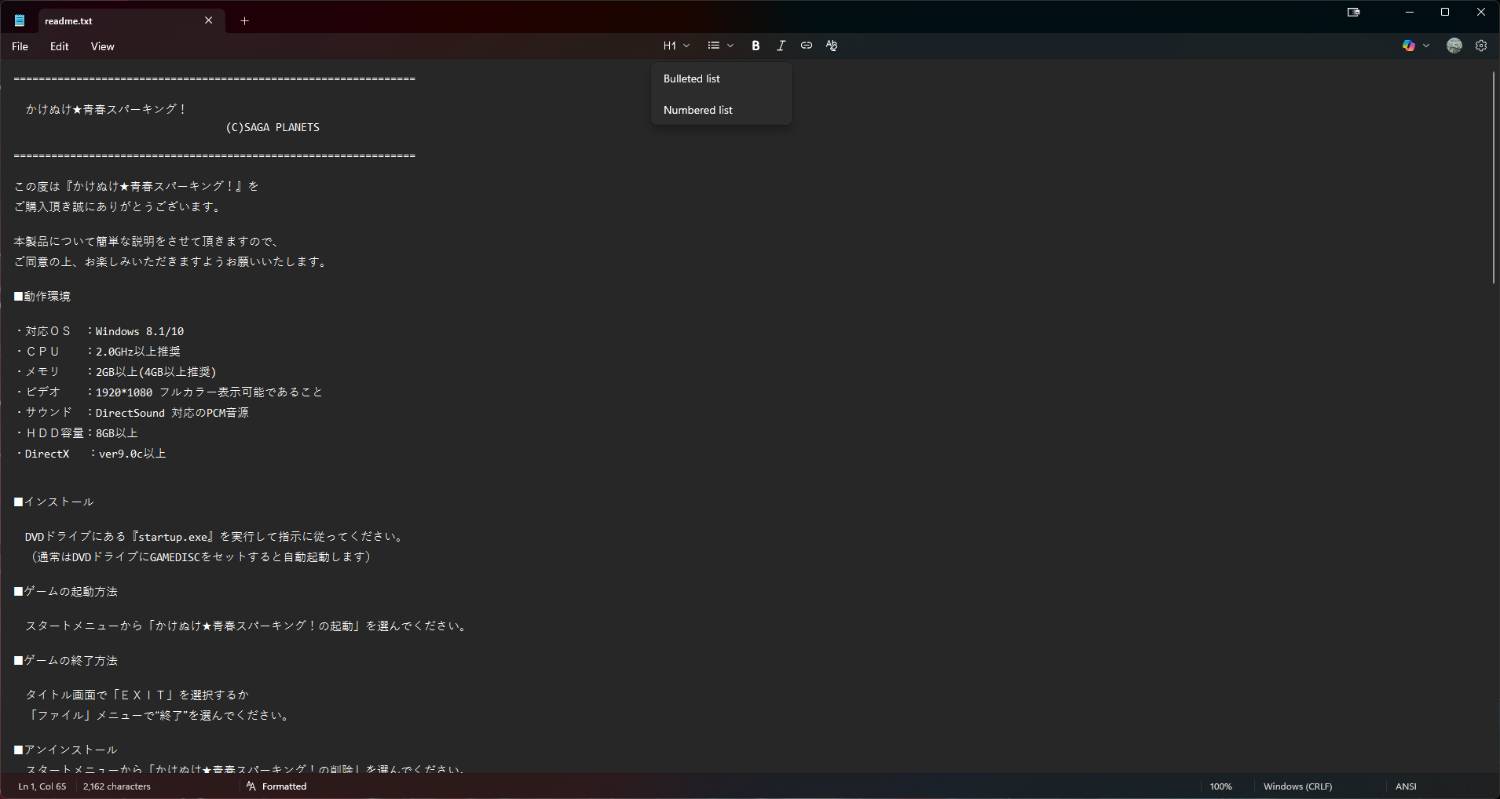
Task: Expand the H1 heading dropdown
Action: [x=676, y=46]
